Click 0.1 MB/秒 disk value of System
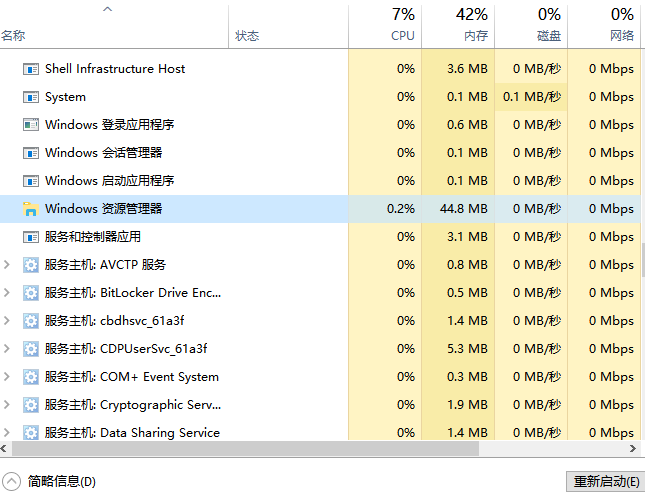Screen dimensions: 645x498 [532, 97]
